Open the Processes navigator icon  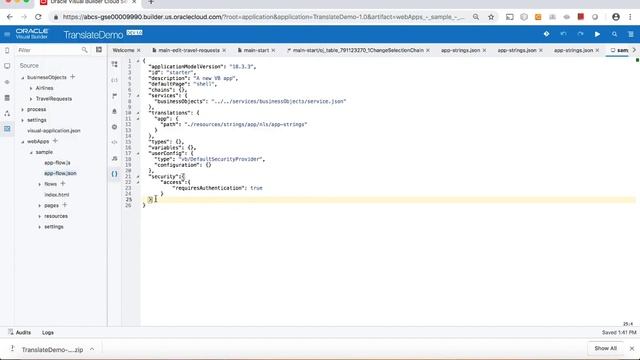(x=7, y=113)
